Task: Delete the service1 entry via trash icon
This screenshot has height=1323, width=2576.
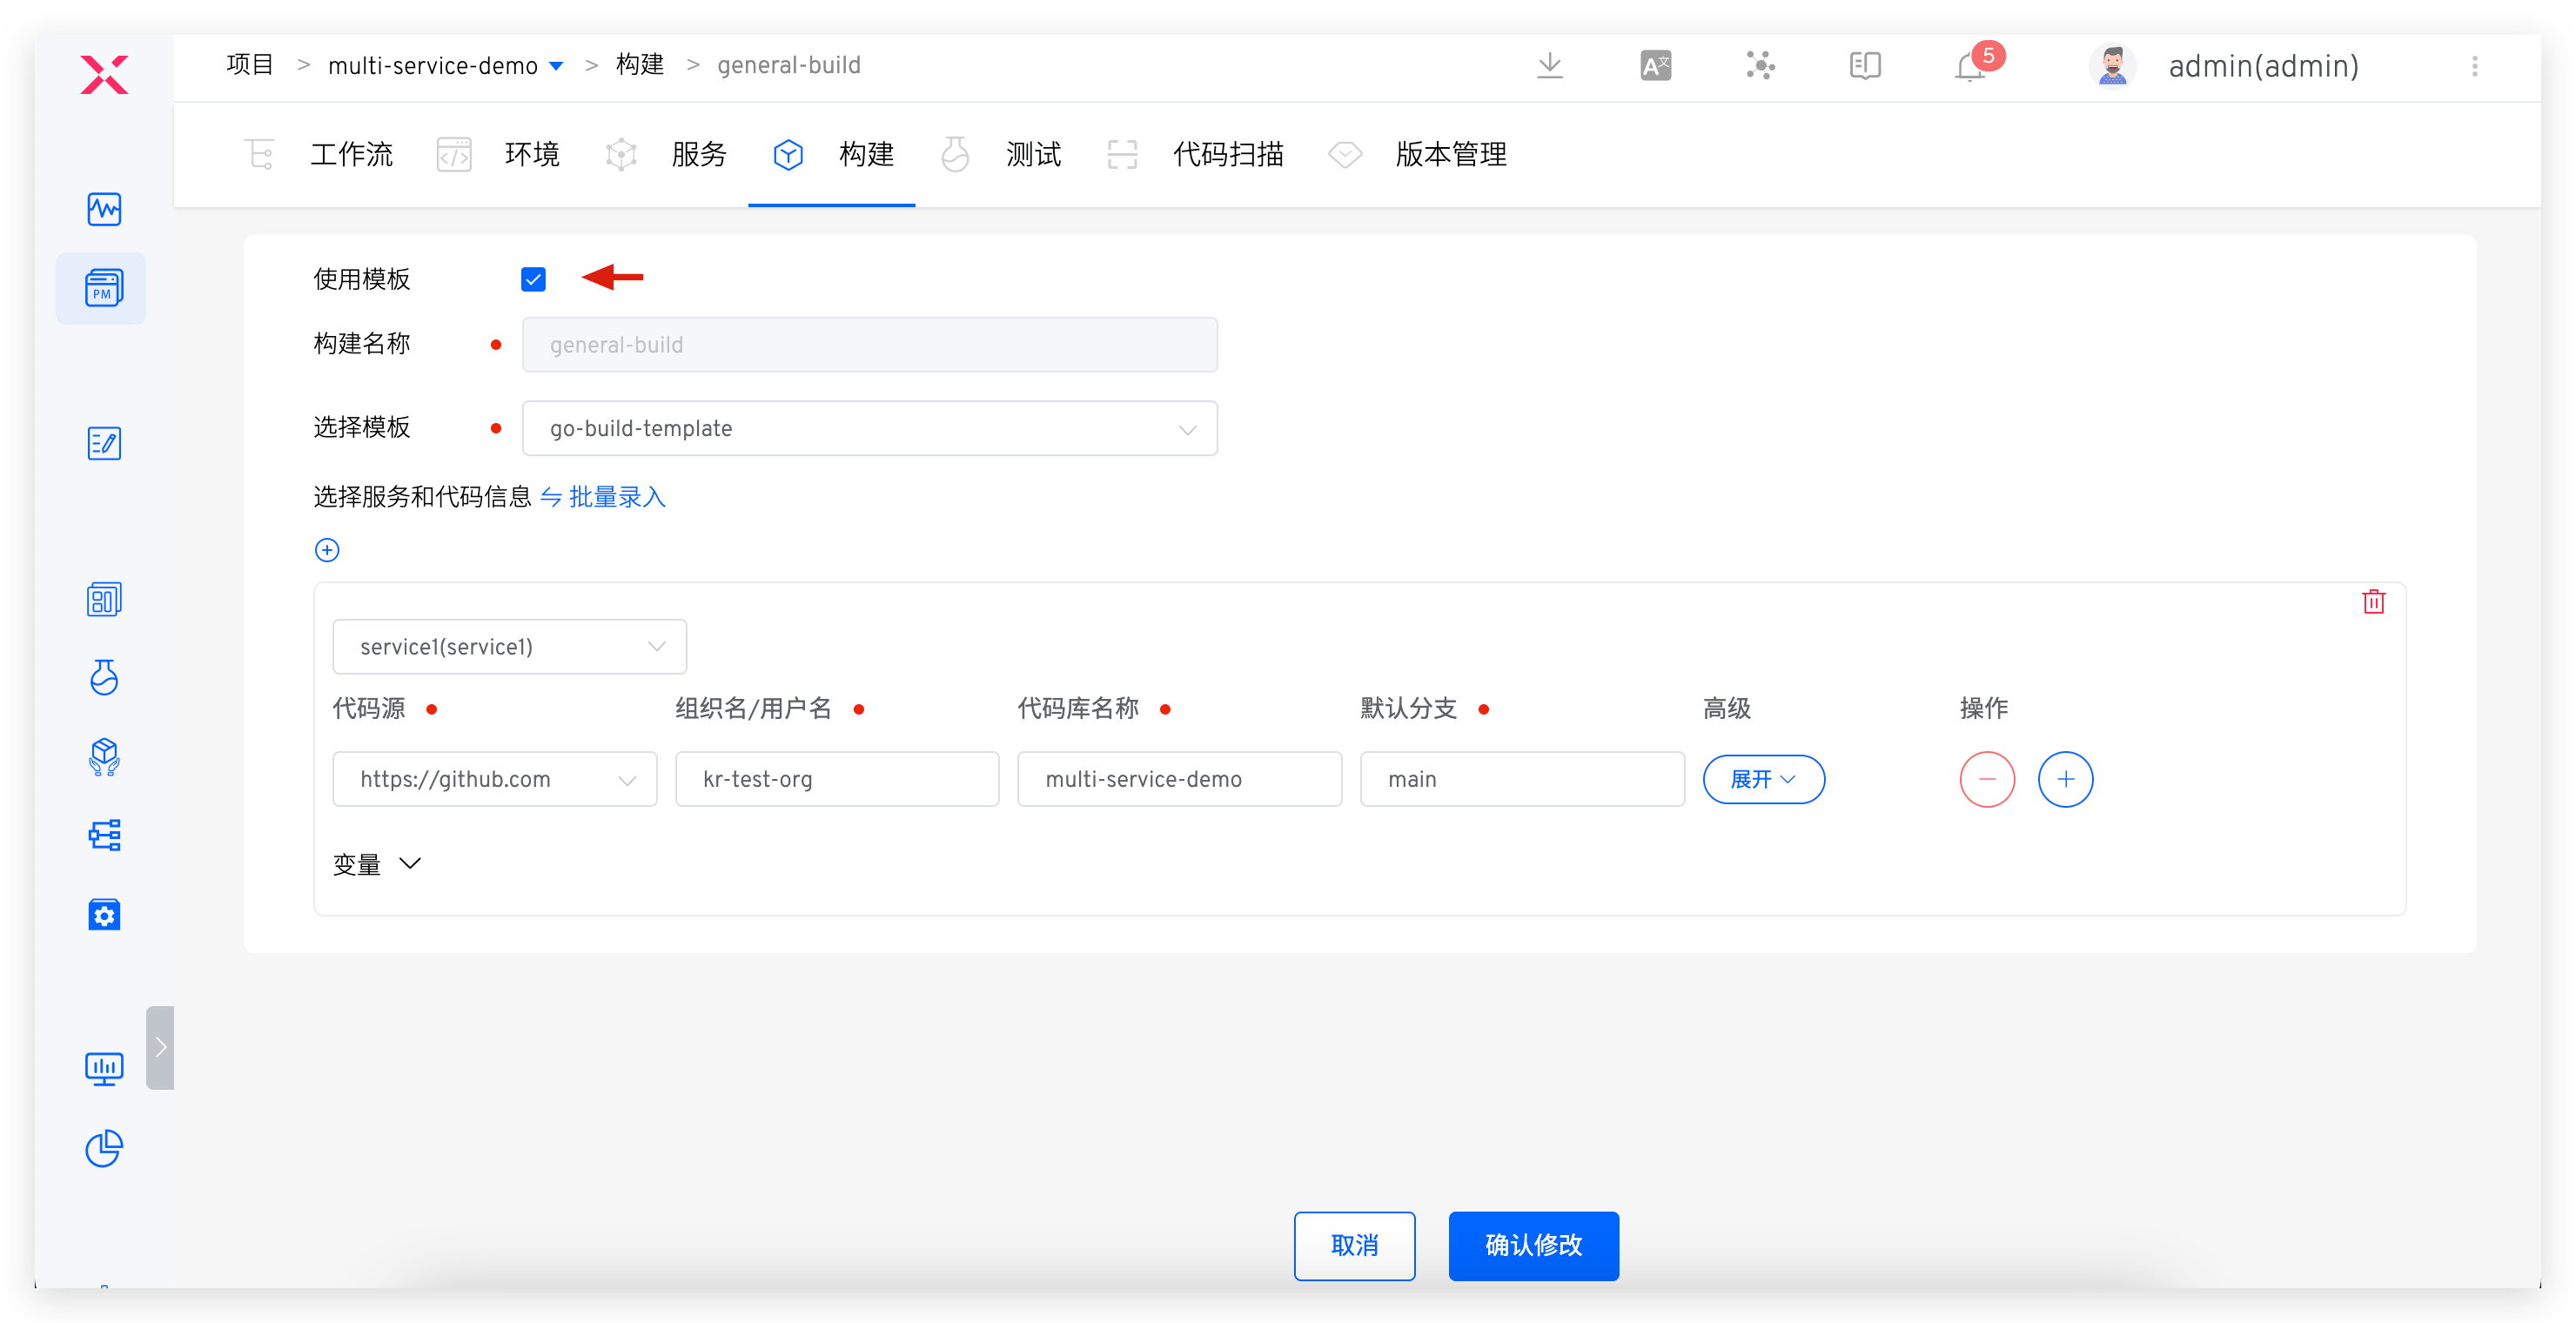Action: (2374, 601)
